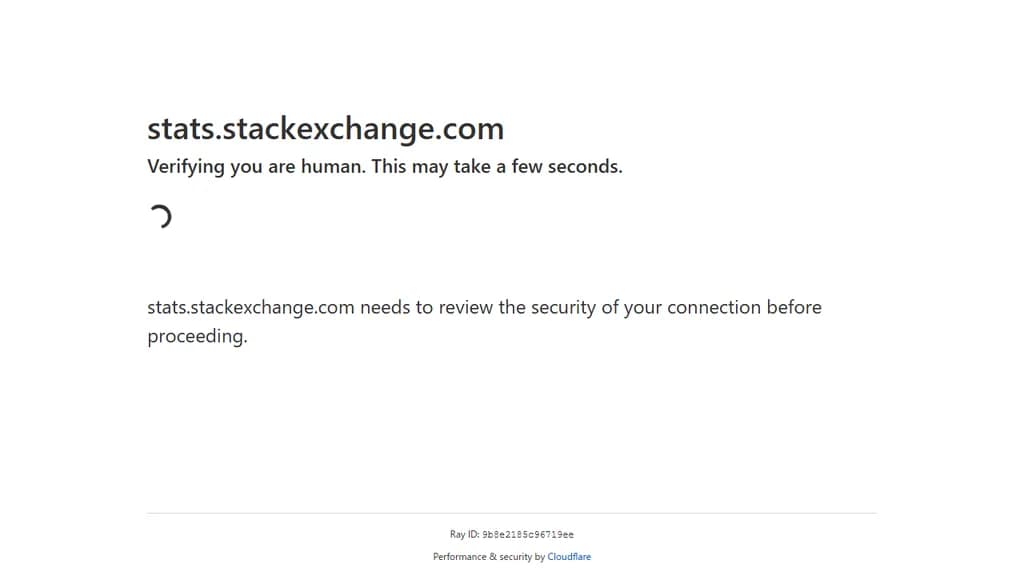Image resolution: width=1024 pixels, height=576 pixels.
Task: Click the loading spinner icon
Action: click(x=160, y=216)
